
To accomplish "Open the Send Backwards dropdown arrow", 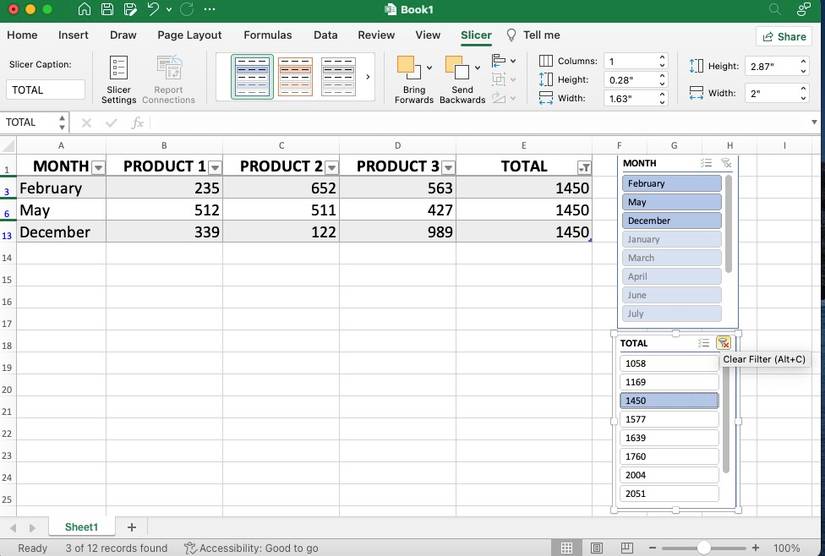I will pos(477,68).
